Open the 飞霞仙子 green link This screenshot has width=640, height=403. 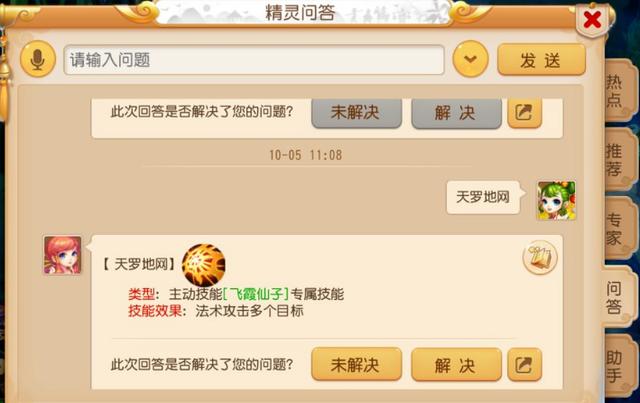click(x=256, y=294)
